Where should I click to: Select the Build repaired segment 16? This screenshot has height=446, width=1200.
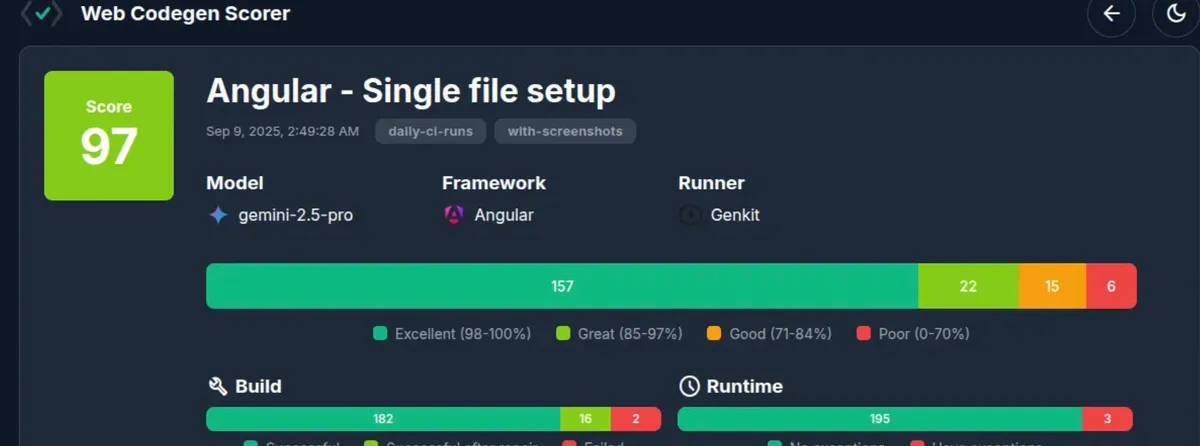pos(585,419)
